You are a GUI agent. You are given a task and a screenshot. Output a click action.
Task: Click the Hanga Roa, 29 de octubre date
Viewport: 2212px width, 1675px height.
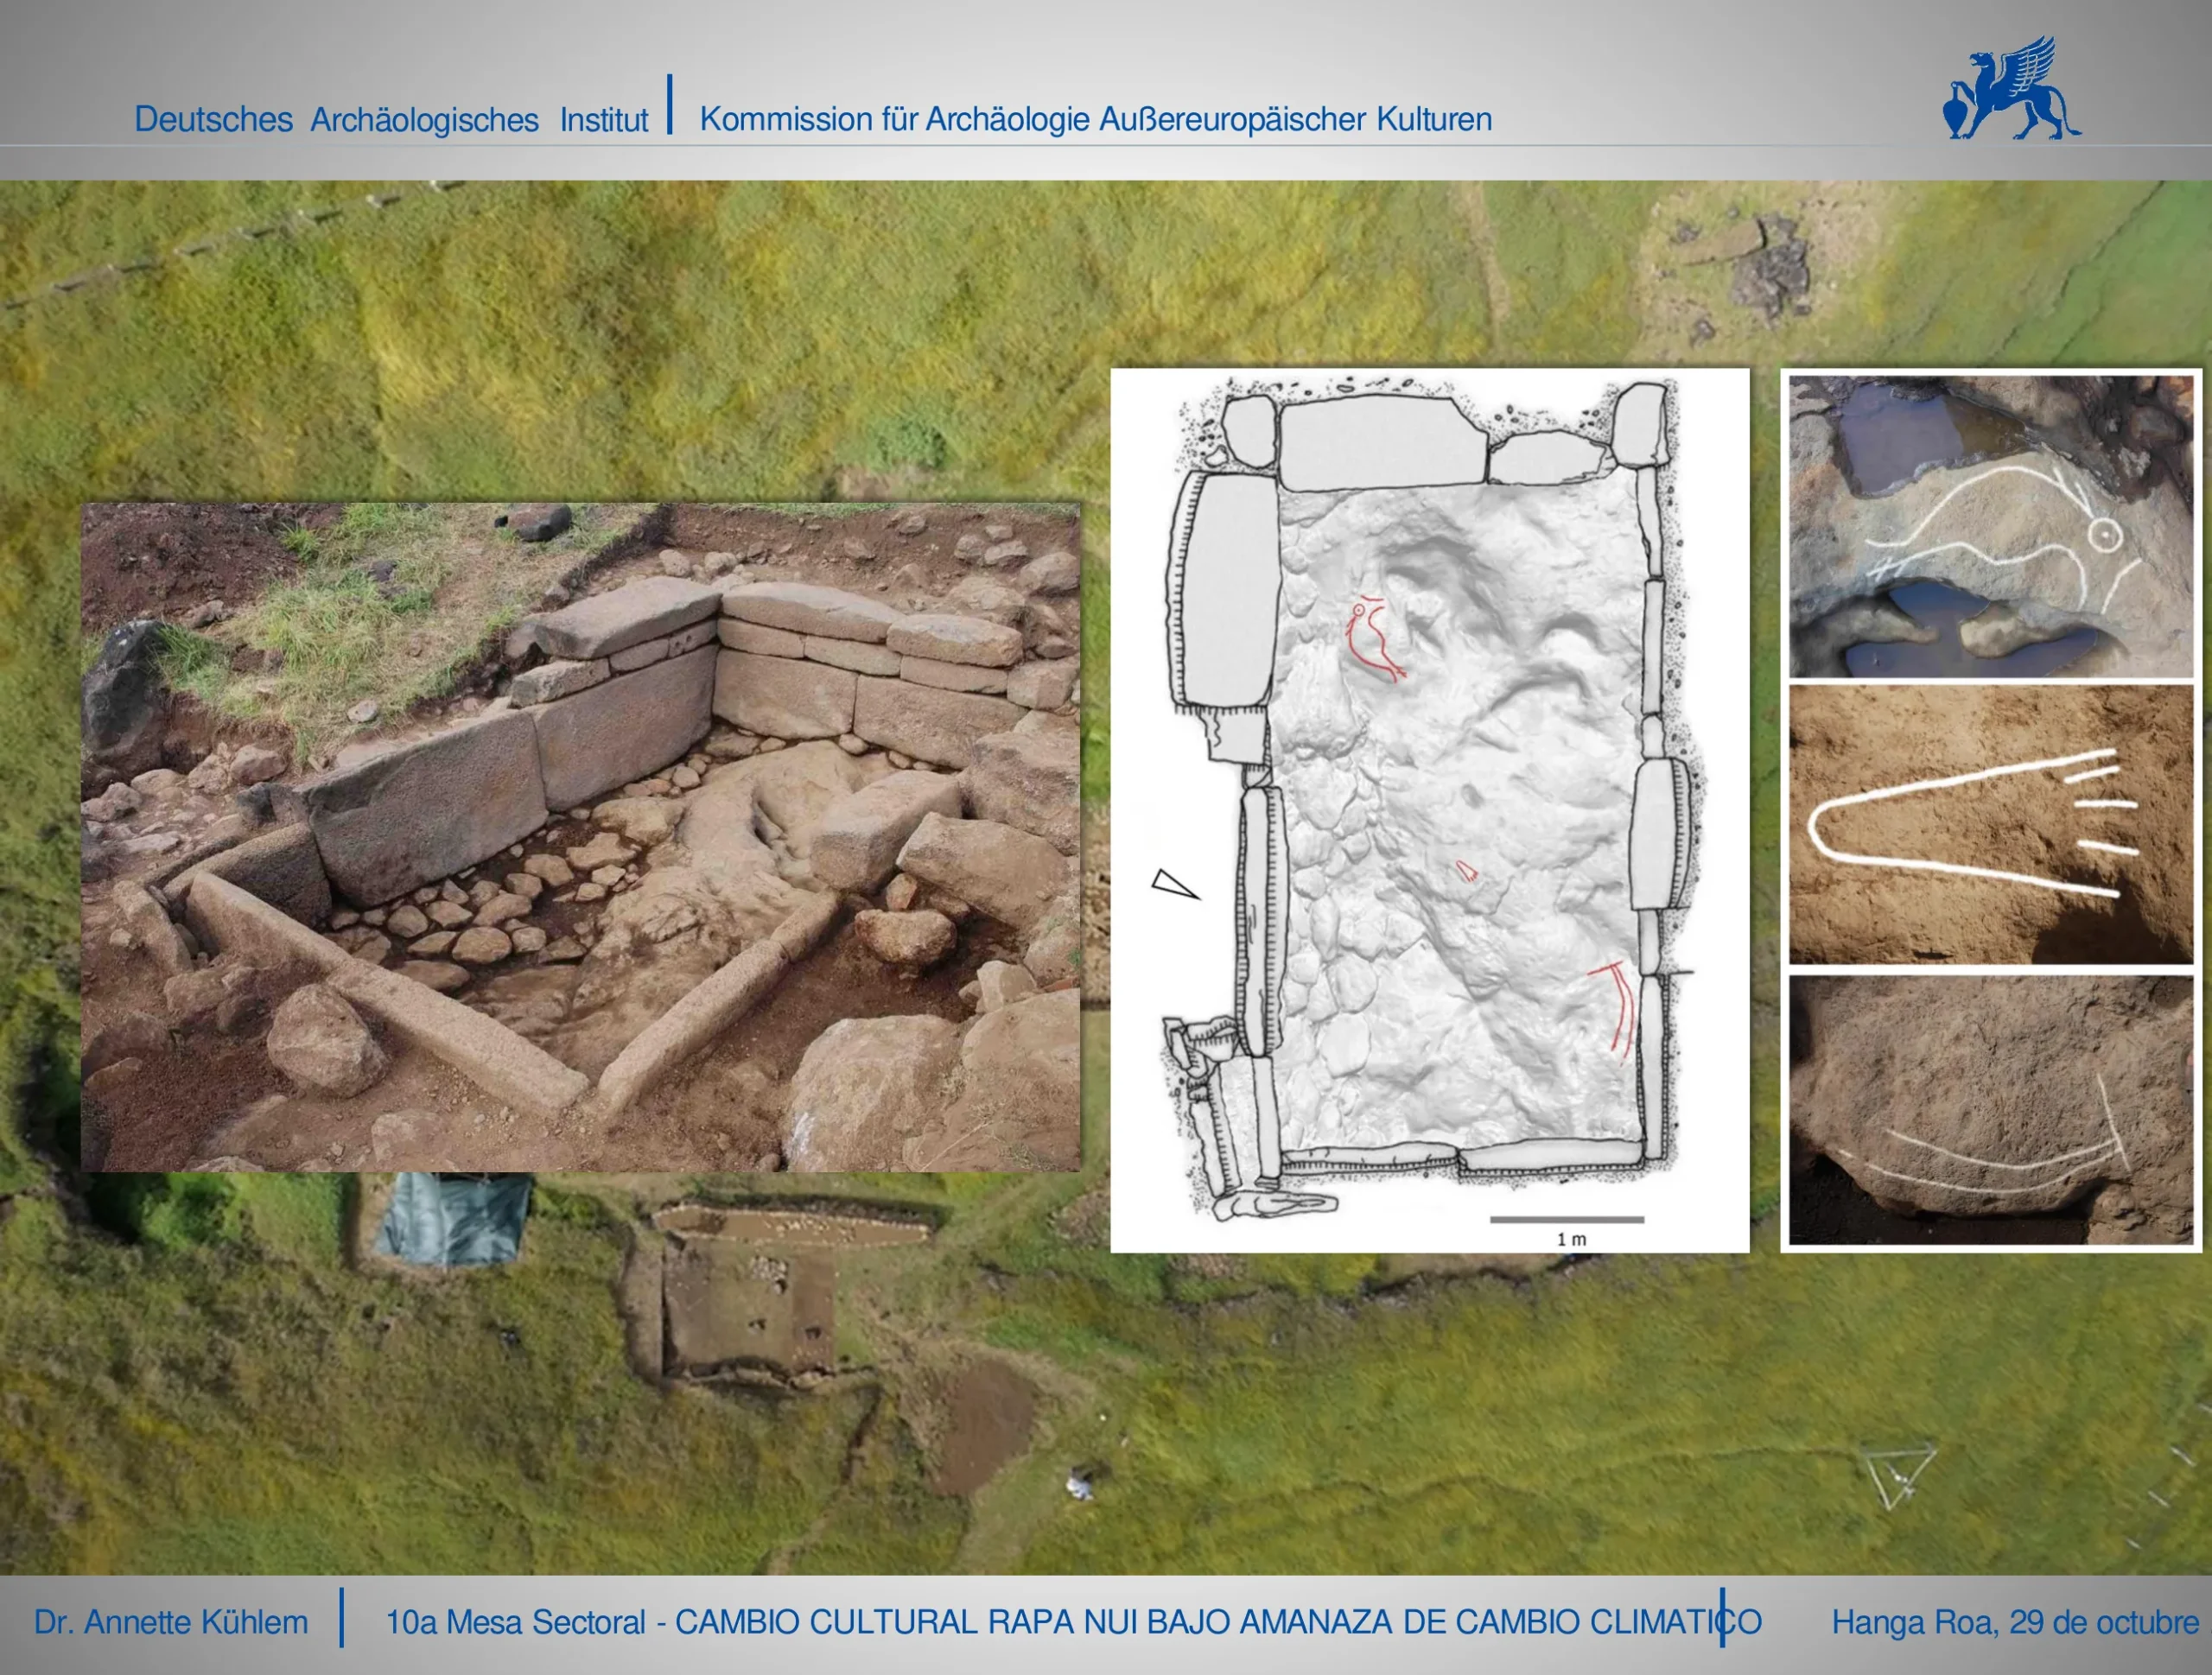(x=2014, y=1622)
